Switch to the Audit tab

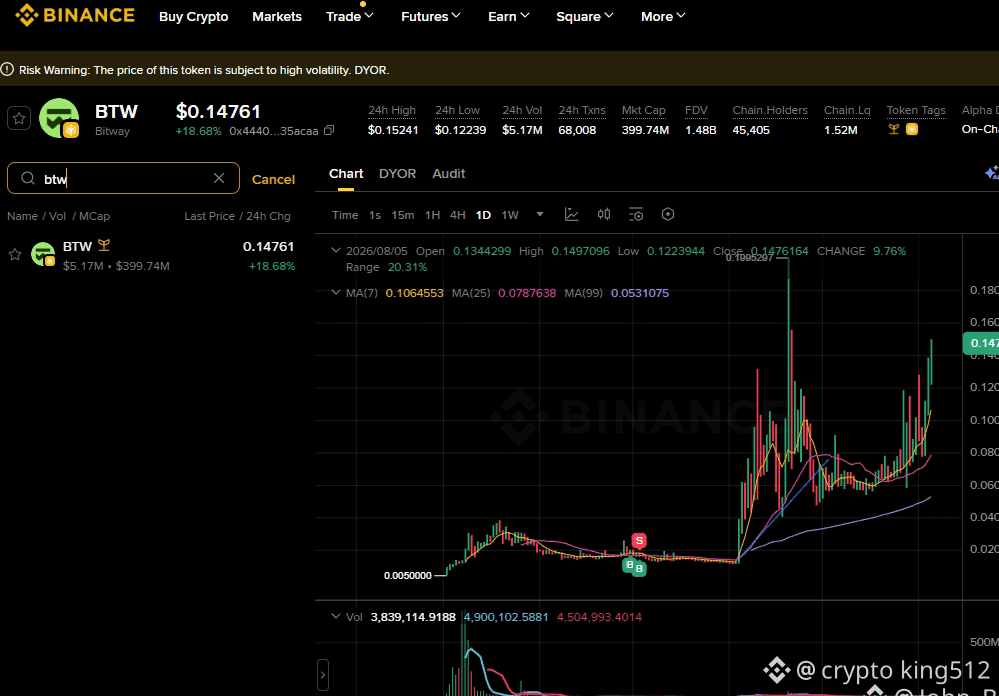[x=449, y=174]
